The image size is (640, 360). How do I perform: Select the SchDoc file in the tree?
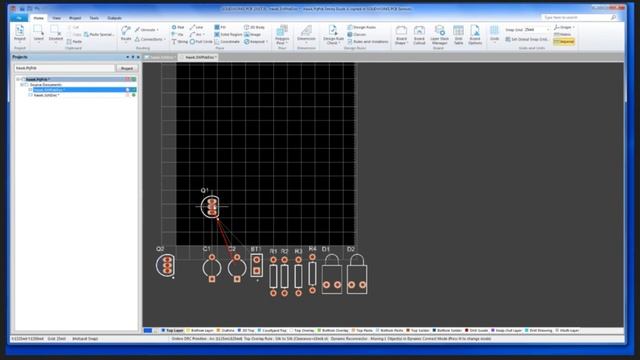[x=46, y=95]
